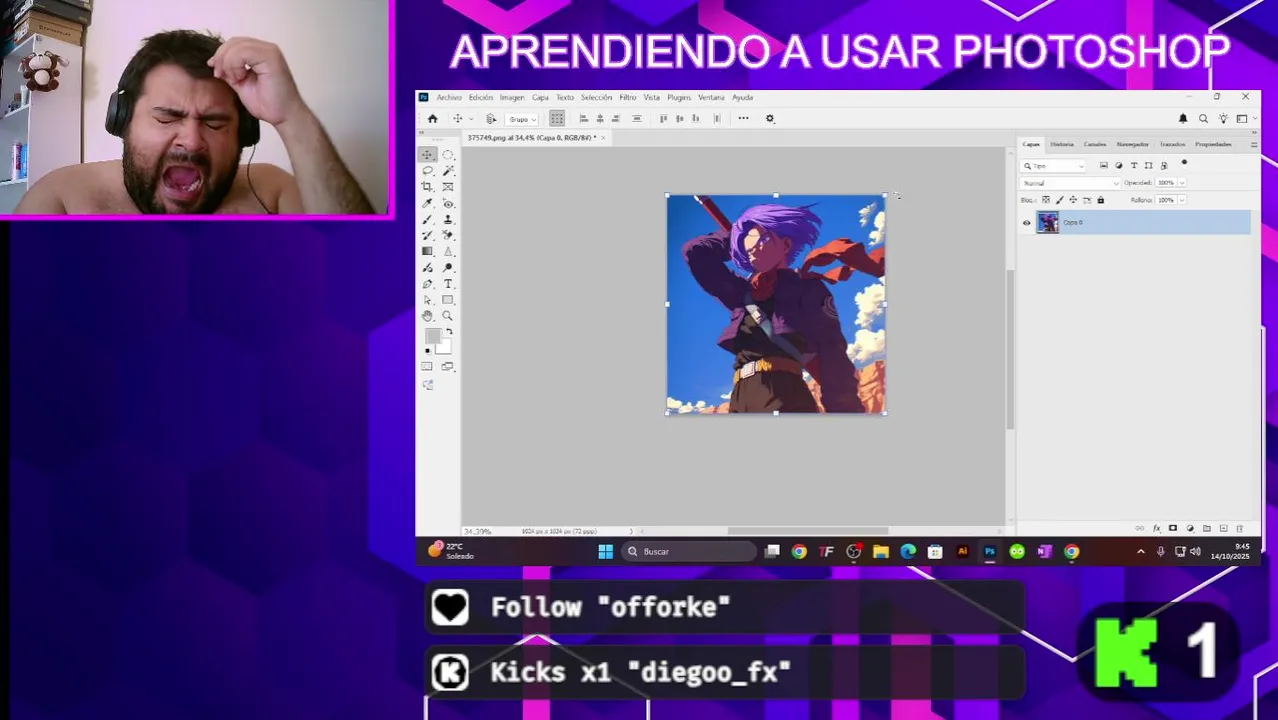
Task: Toggle lock image pixels brush icon
Action: (x=1060, y=200)
